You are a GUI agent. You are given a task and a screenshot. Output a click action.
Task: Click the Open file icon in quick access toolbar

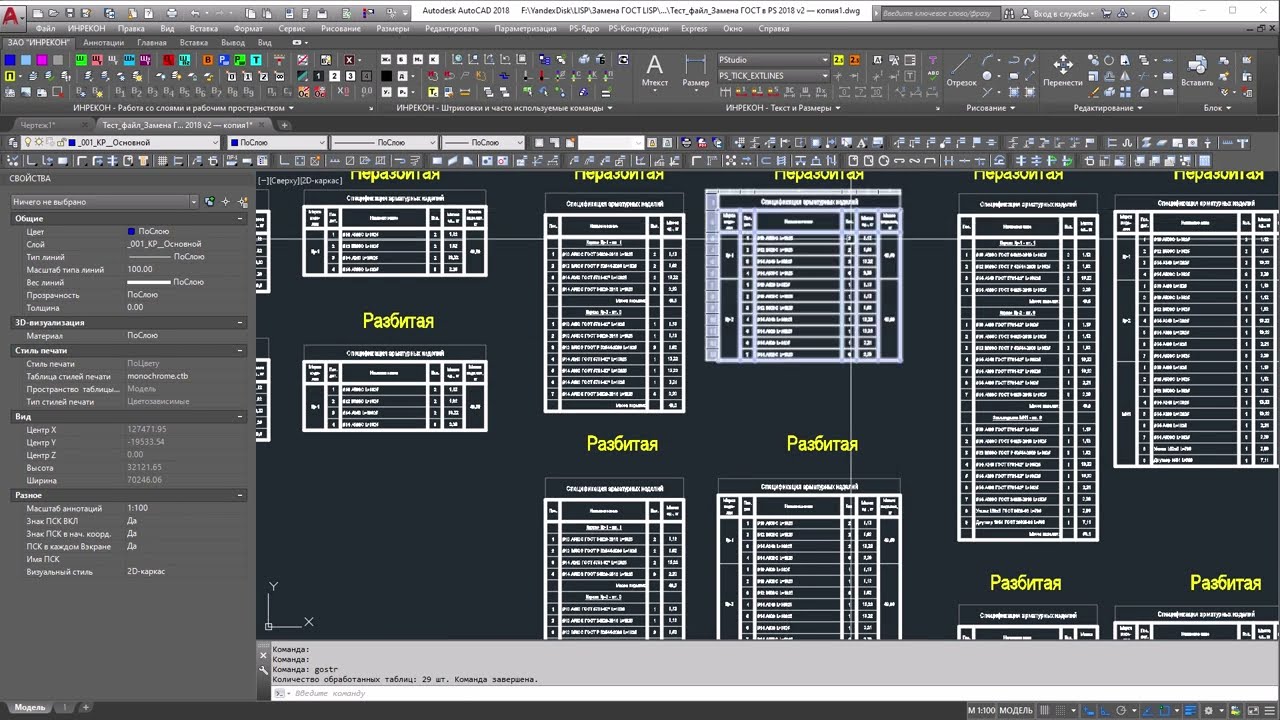coord(53,12)
